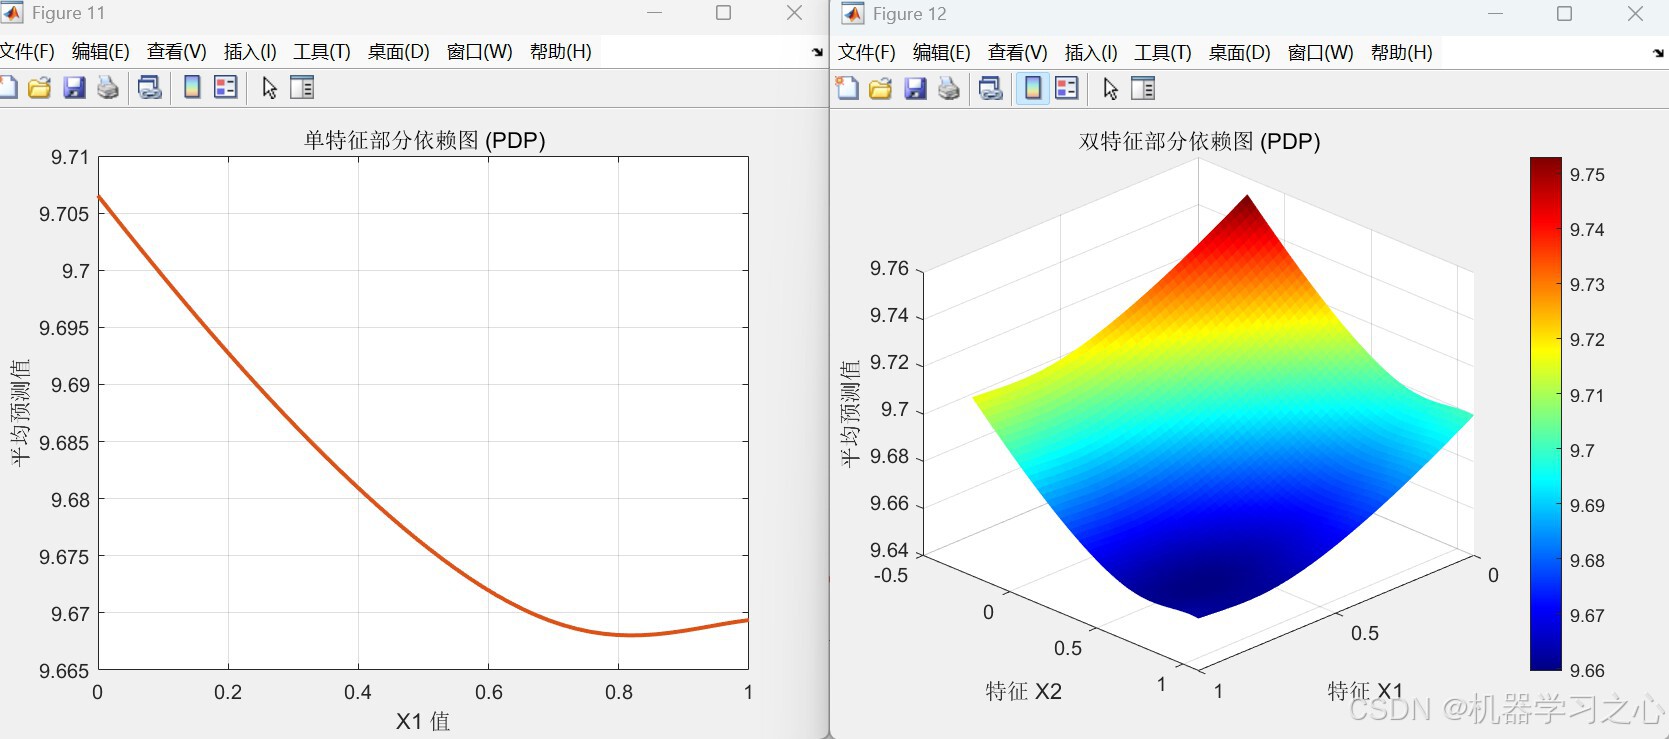
Task: Open 编辑(E) menu in Figure 12
Action: (x=942, y=53)
